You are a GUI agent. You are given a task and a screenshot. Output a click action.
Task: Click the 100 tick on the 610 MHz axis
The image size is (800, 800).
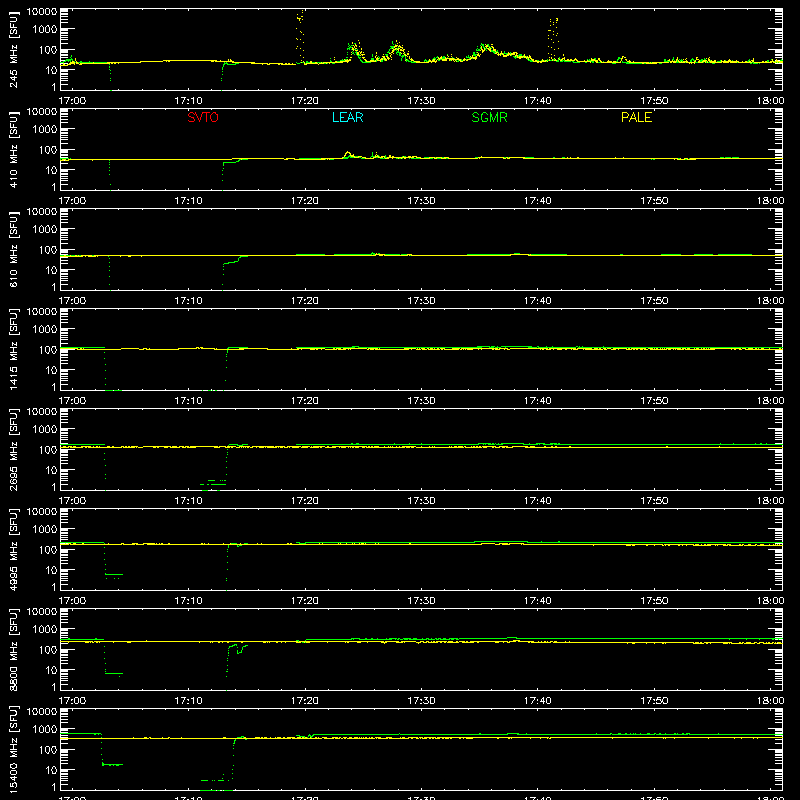click(48, 250)
